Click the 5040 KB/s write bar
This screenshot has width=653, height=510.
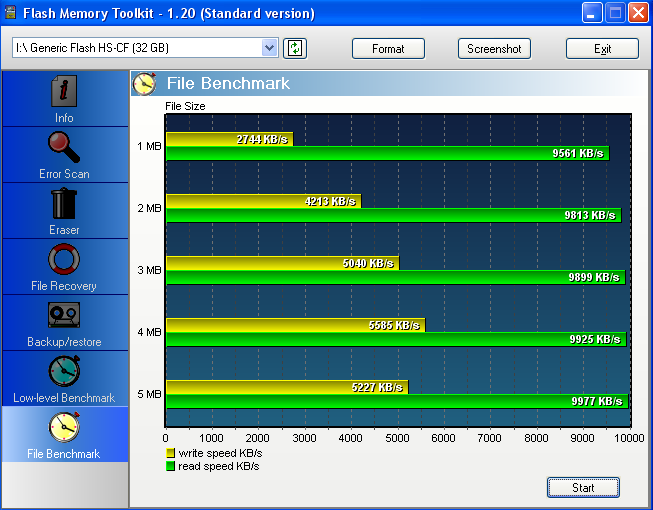click(282, 263)
